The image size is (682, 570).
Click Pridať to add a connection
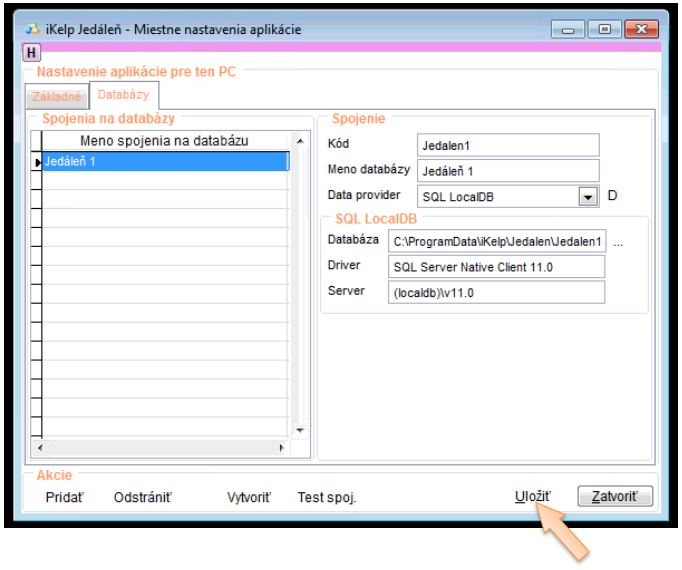(66, 497)
